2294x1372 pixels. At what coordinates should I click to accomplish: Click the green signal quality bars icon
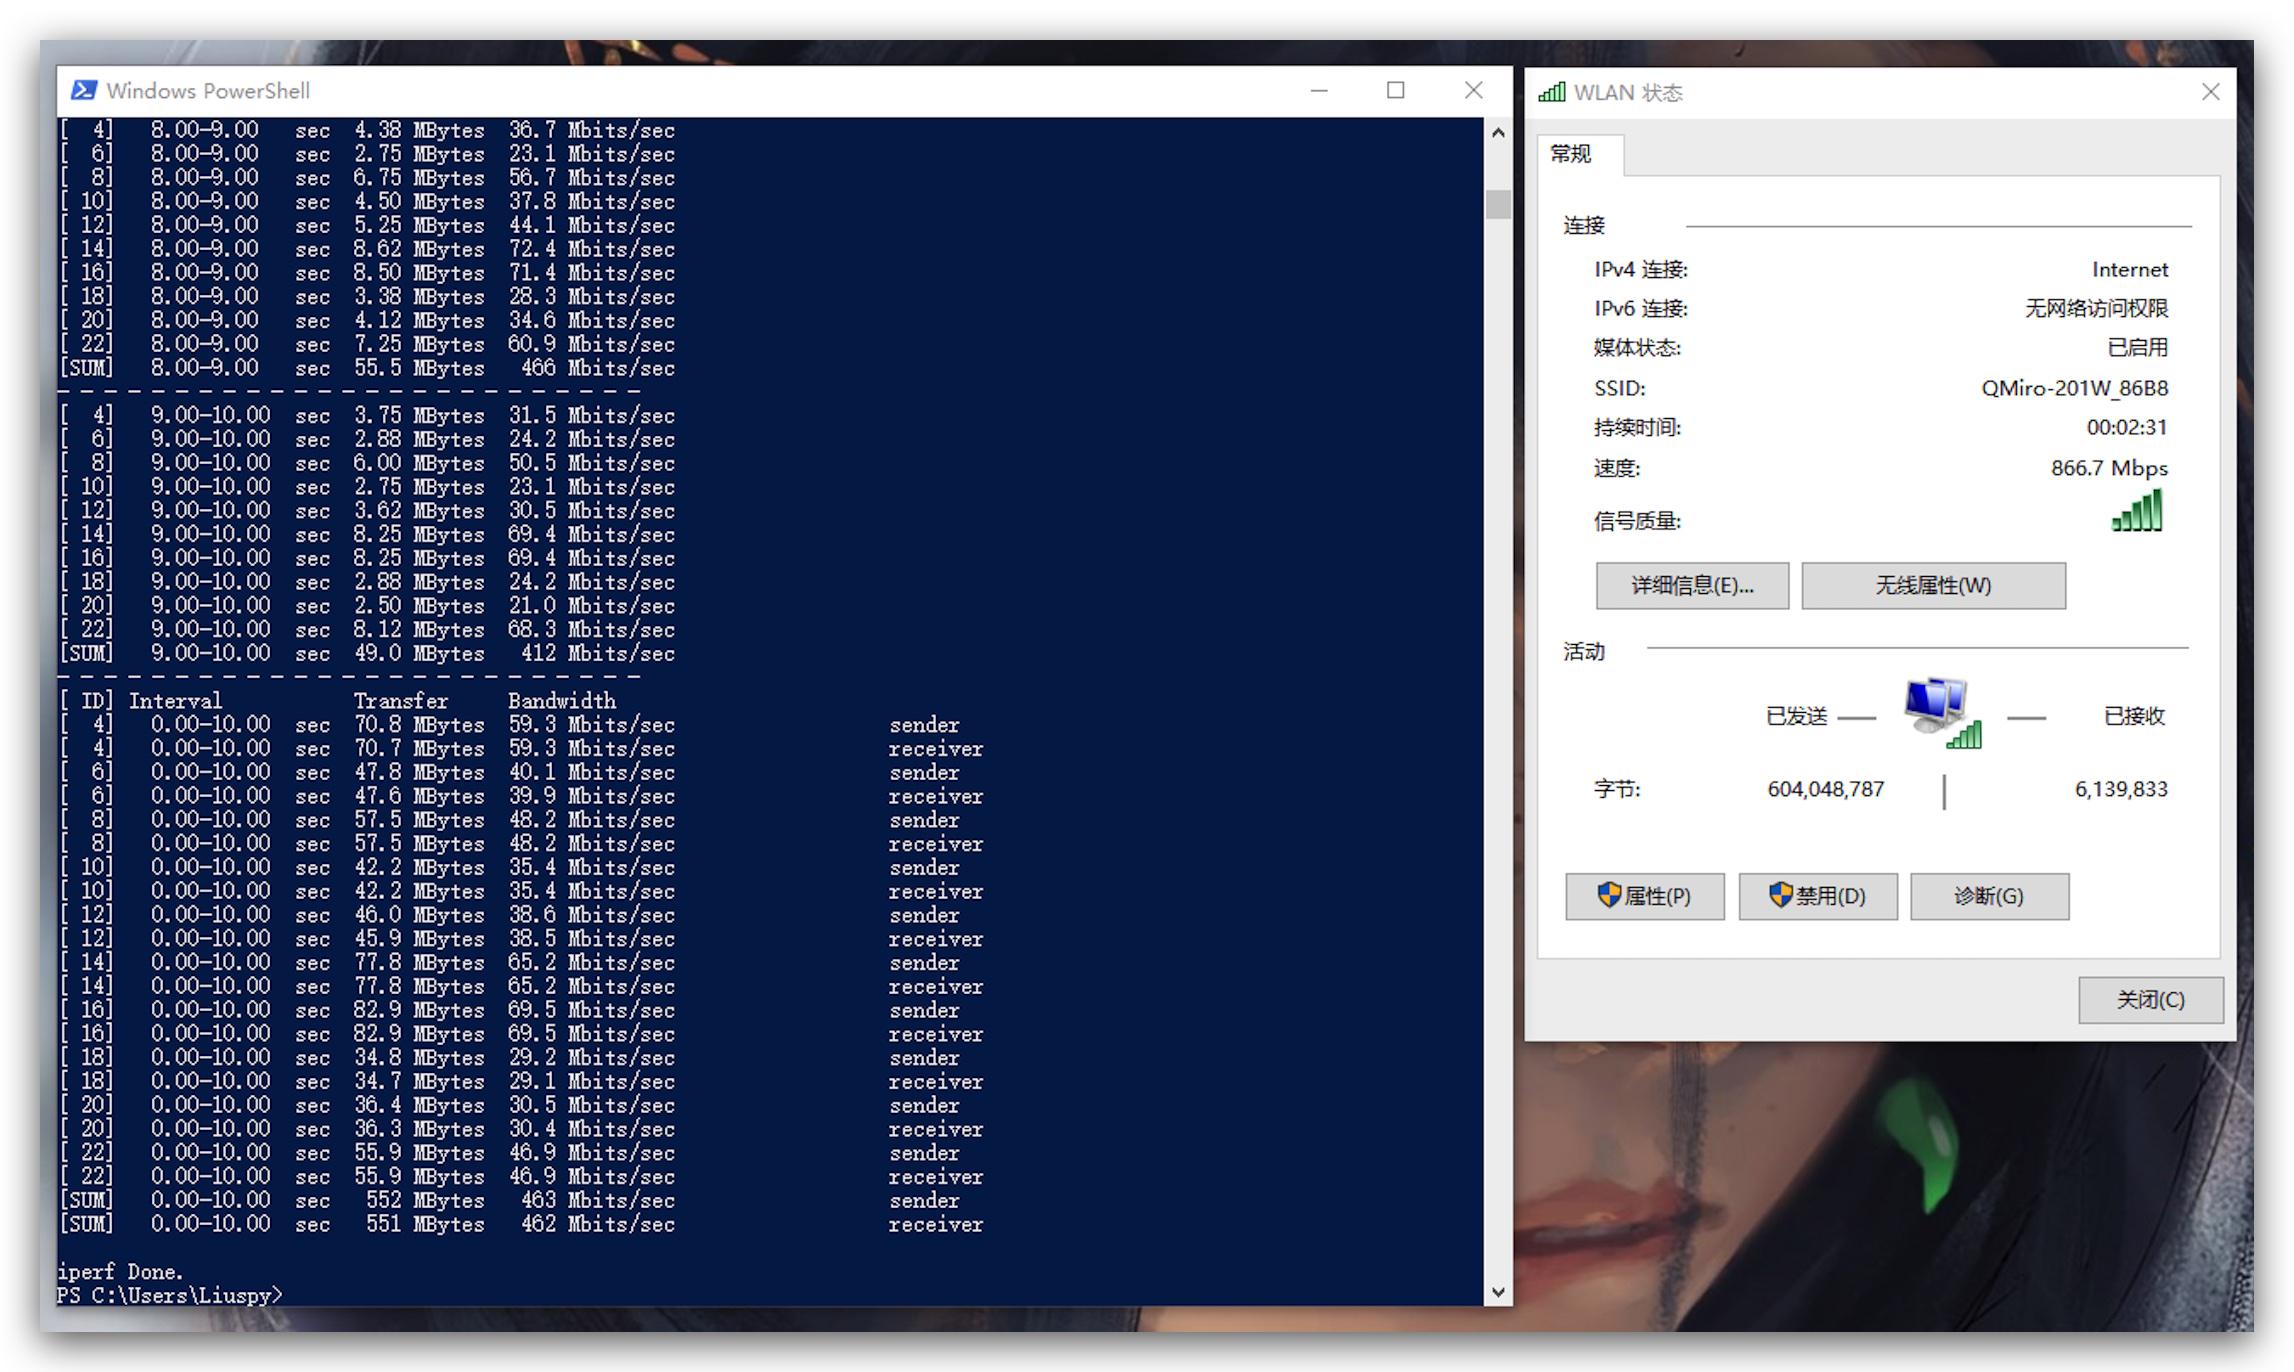click(x=2137, y=512)
